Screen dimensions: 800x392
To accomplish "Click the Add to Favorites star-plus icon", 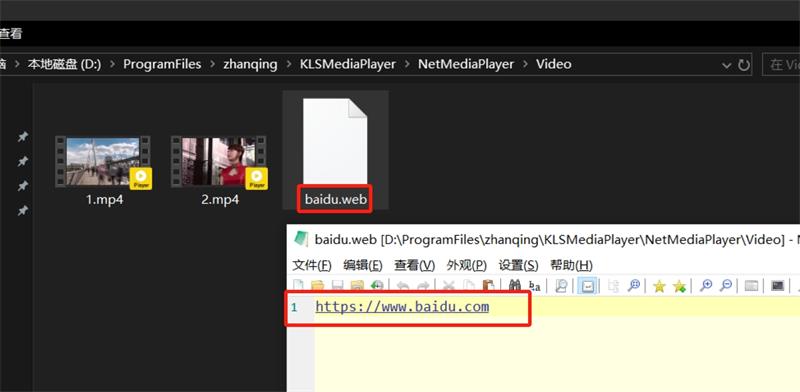I will [679, 286].
